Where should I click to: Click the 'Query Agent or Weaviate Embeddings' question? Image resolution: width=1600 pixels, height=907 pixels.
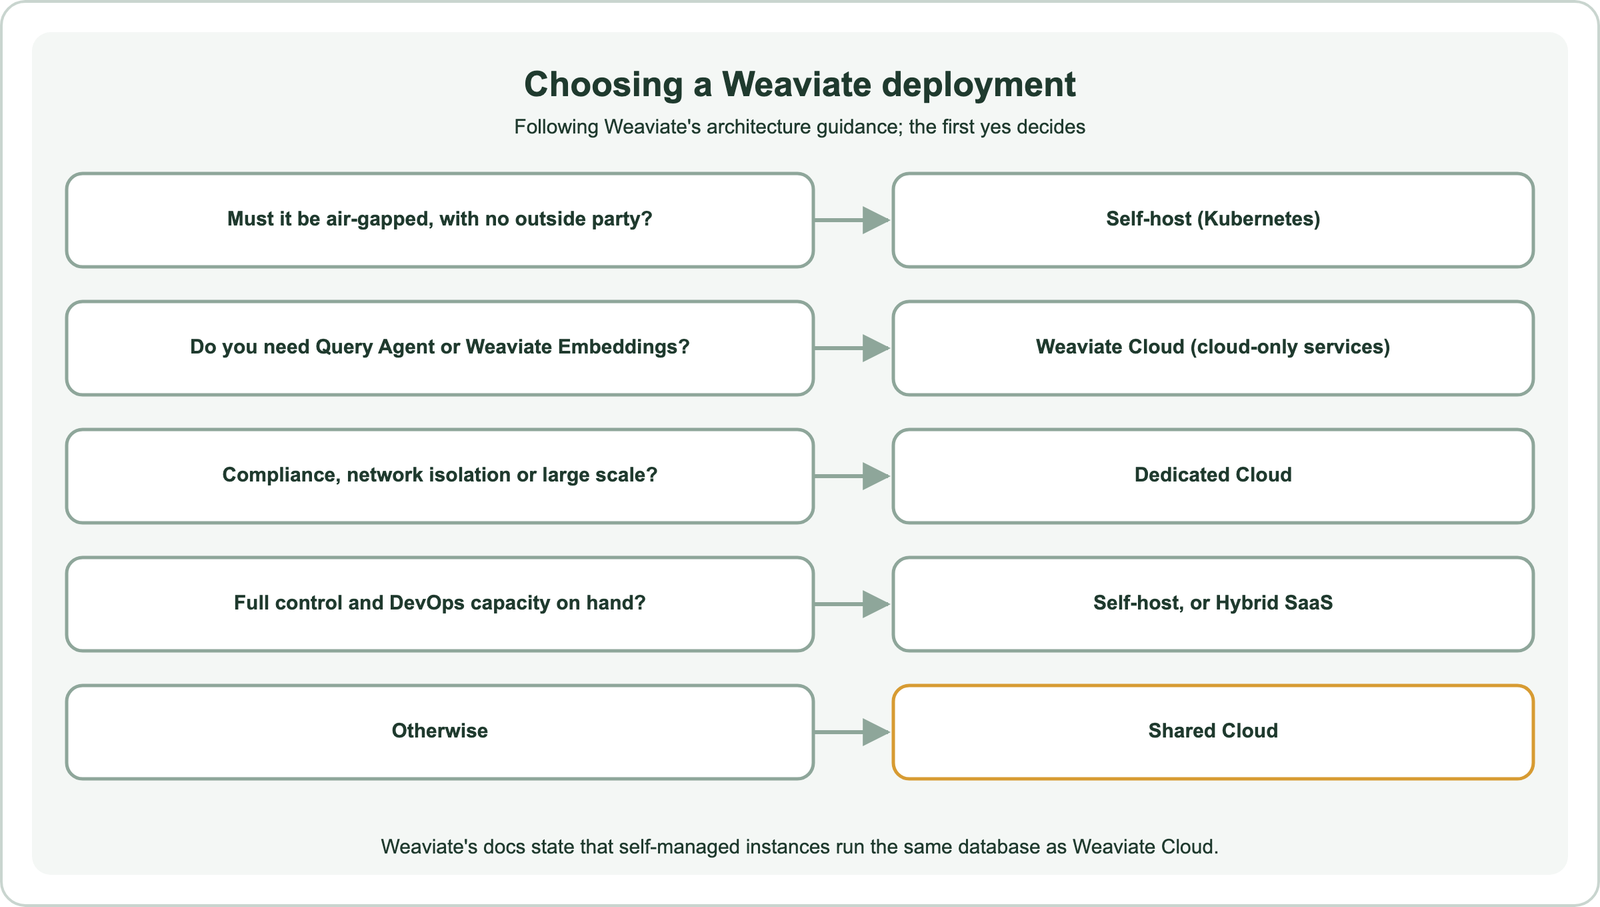[440, 348]
